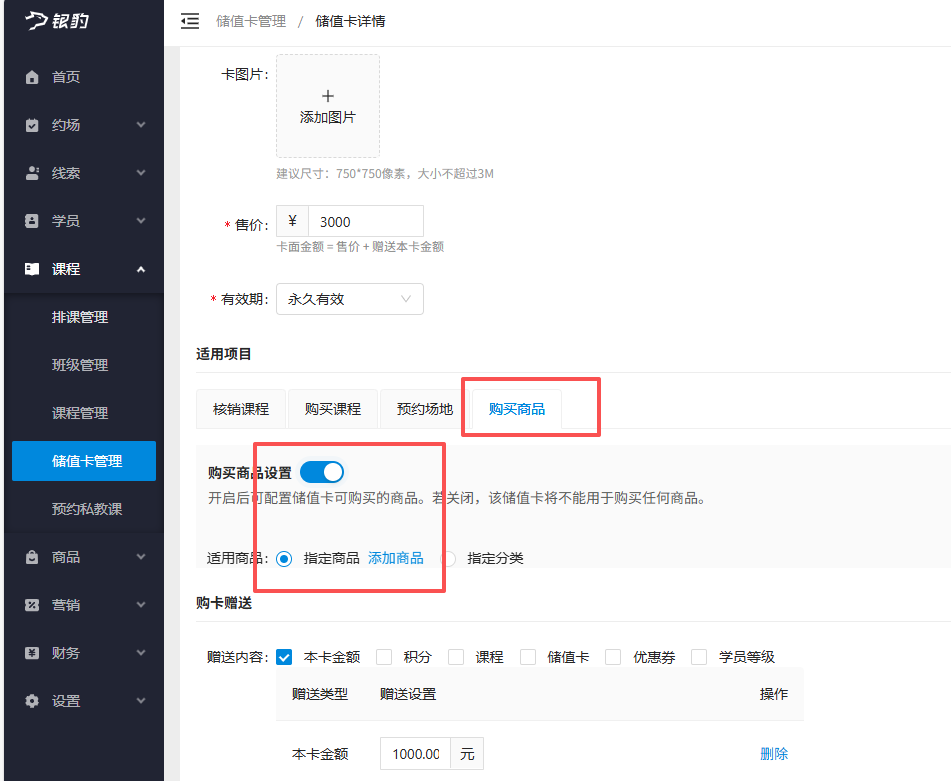Click the sidebar collapse icon at top
Screen dimensions: 951x781
click(x=190, y=21)
